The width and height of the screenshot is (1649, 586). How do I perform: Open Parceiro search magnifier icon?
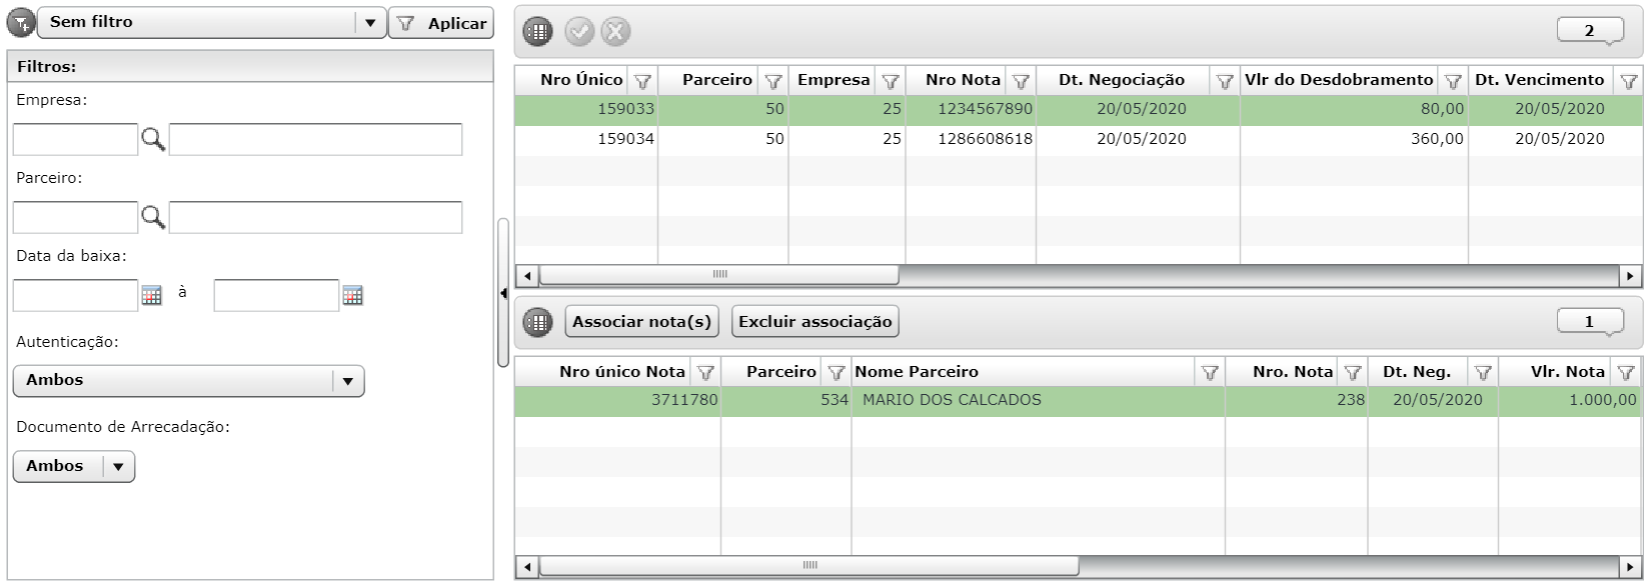coord(153,218)
